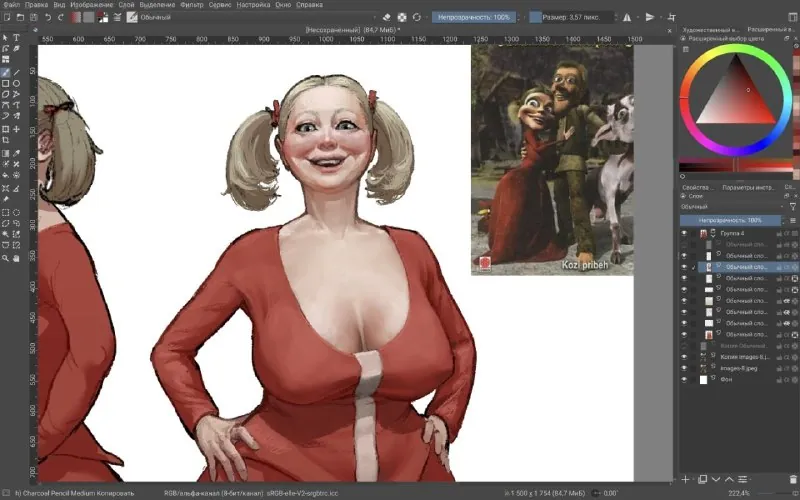
Task: Open layers panel options menu icon
Action: pyautogui.click(x=793, y=220)
